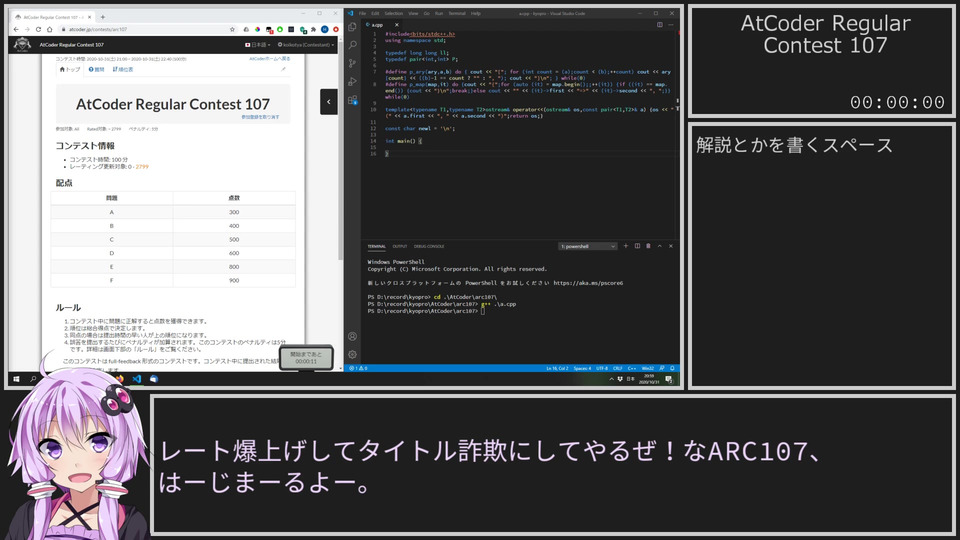Open the 日本語 language dropdown on AtCoder
This screenshot has width=960, height=540.
[x=258, y=45]
